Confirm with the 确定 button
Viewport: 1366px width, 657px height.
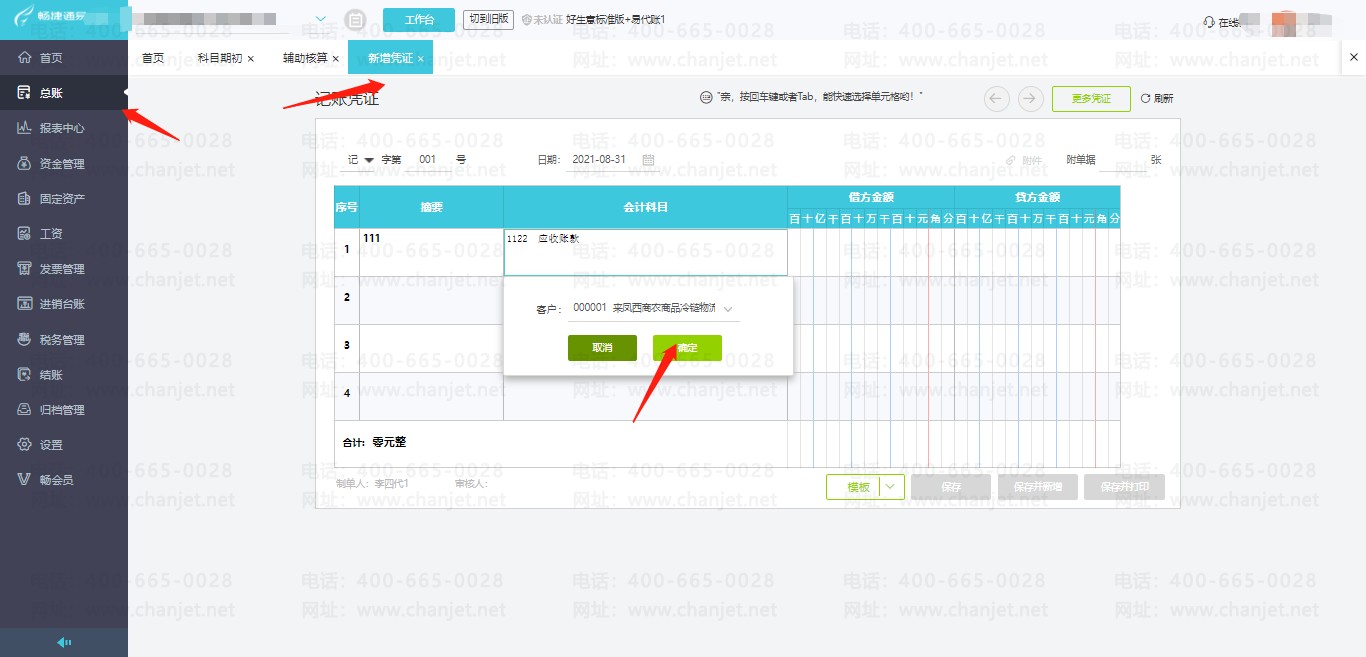pos(687,348)
